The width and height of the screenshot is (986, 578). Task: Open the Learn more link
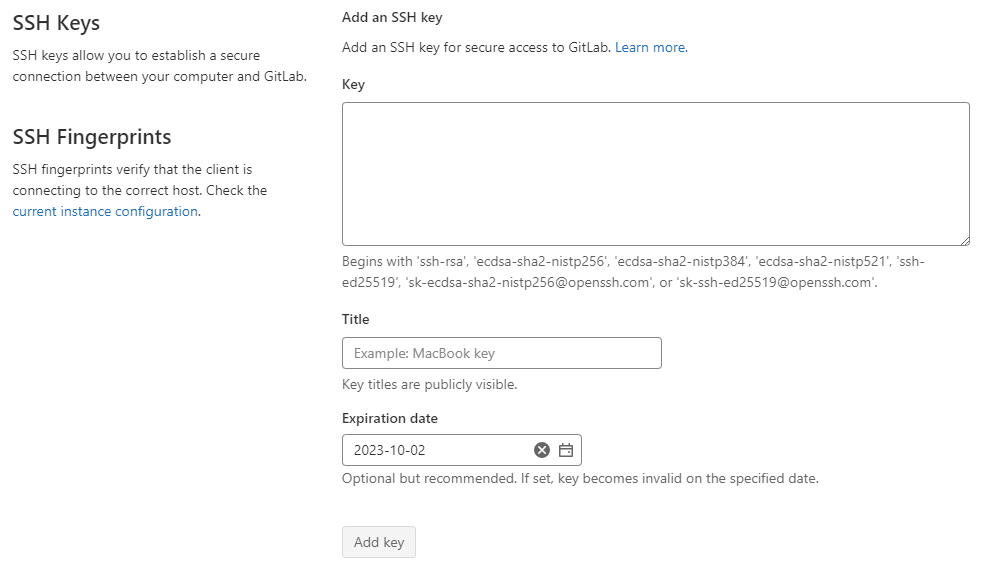tap(650, 47)
